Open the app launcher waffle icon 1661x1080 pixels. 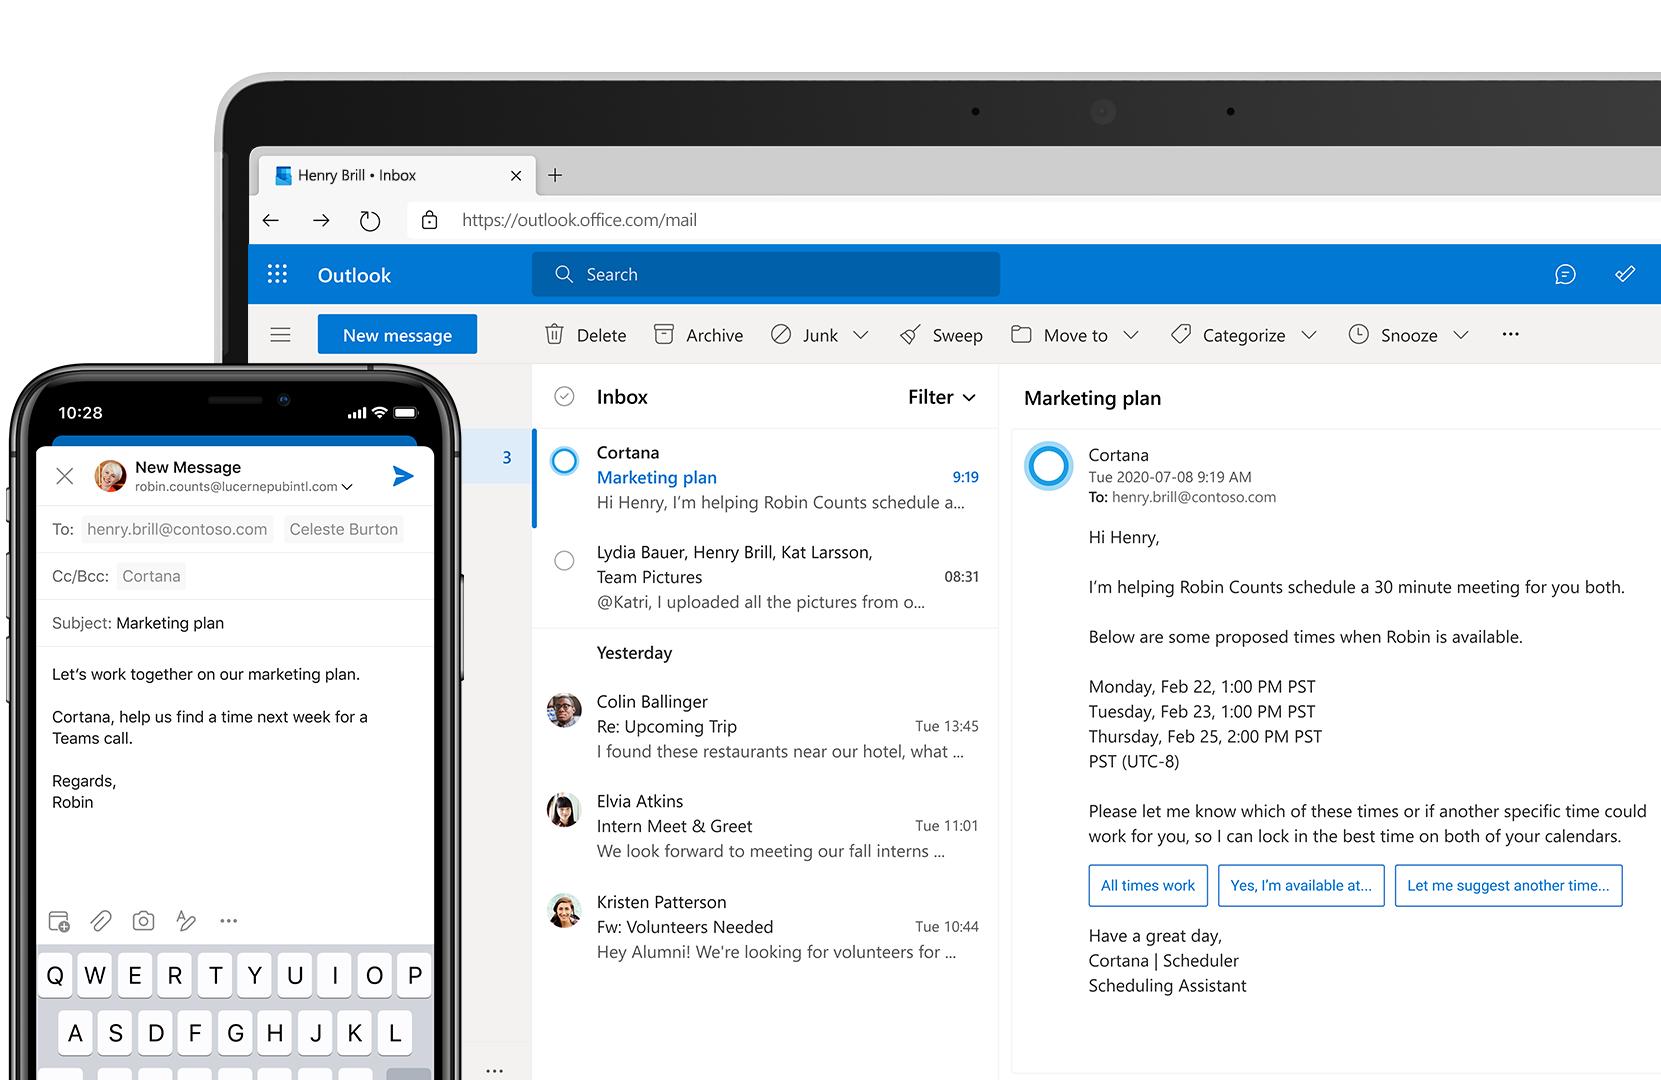(x=277, y=273)
